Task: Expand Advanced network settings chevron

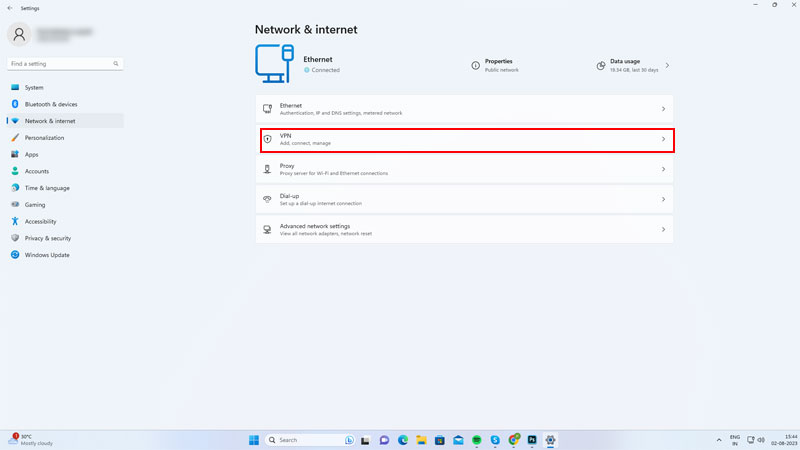Action: click(x=663, y=229)
